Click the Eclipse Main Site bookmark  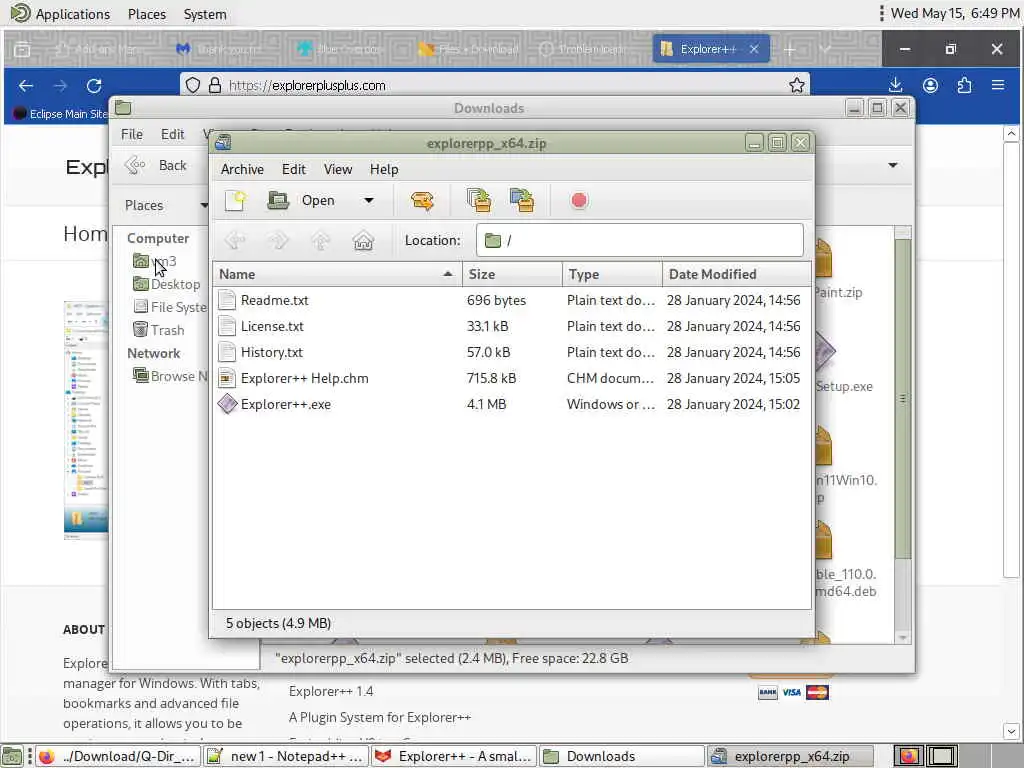[x=61, y=114]
